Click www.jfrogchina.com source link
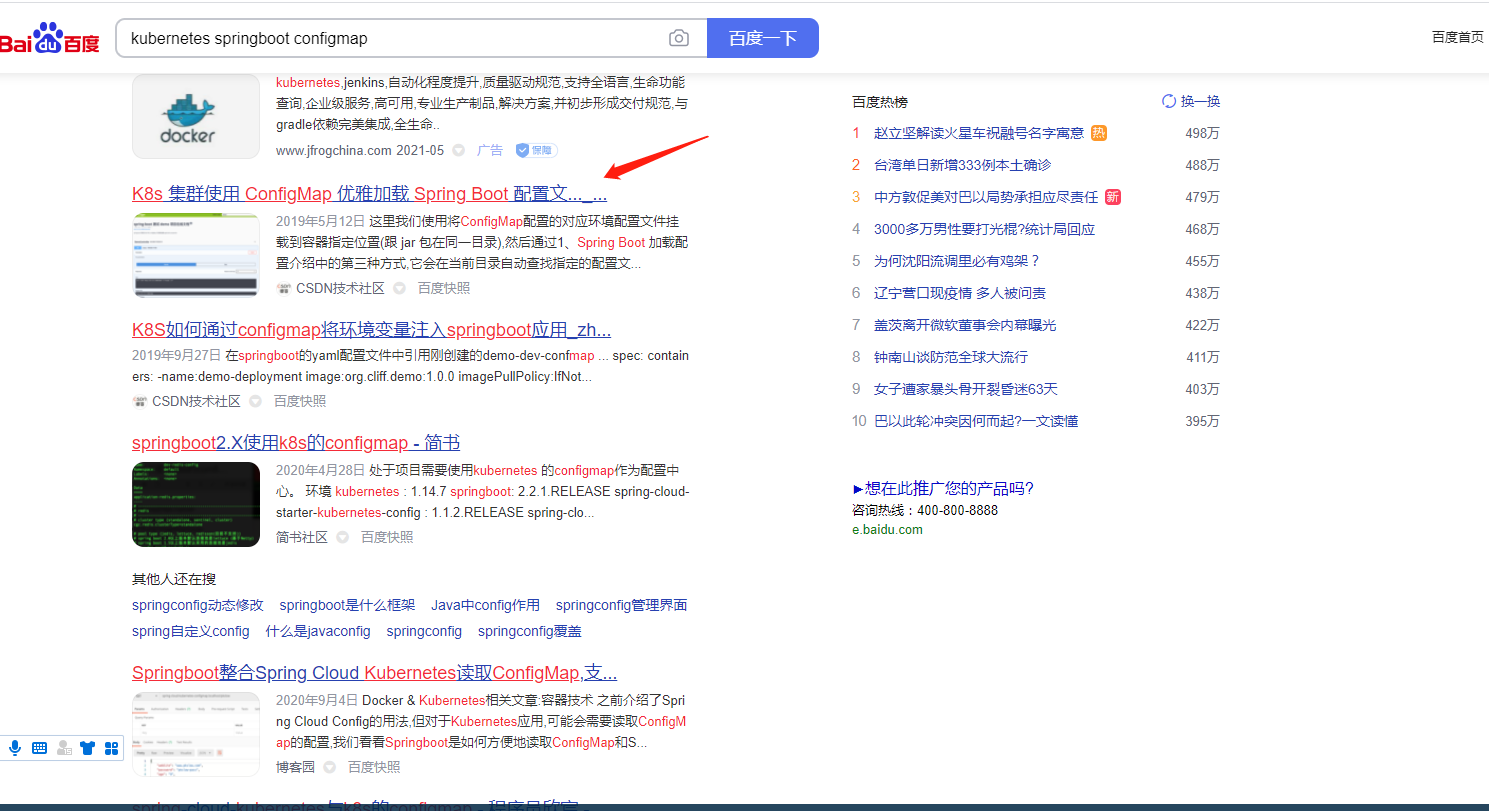 pyautogui.click(x=334, y=150)
